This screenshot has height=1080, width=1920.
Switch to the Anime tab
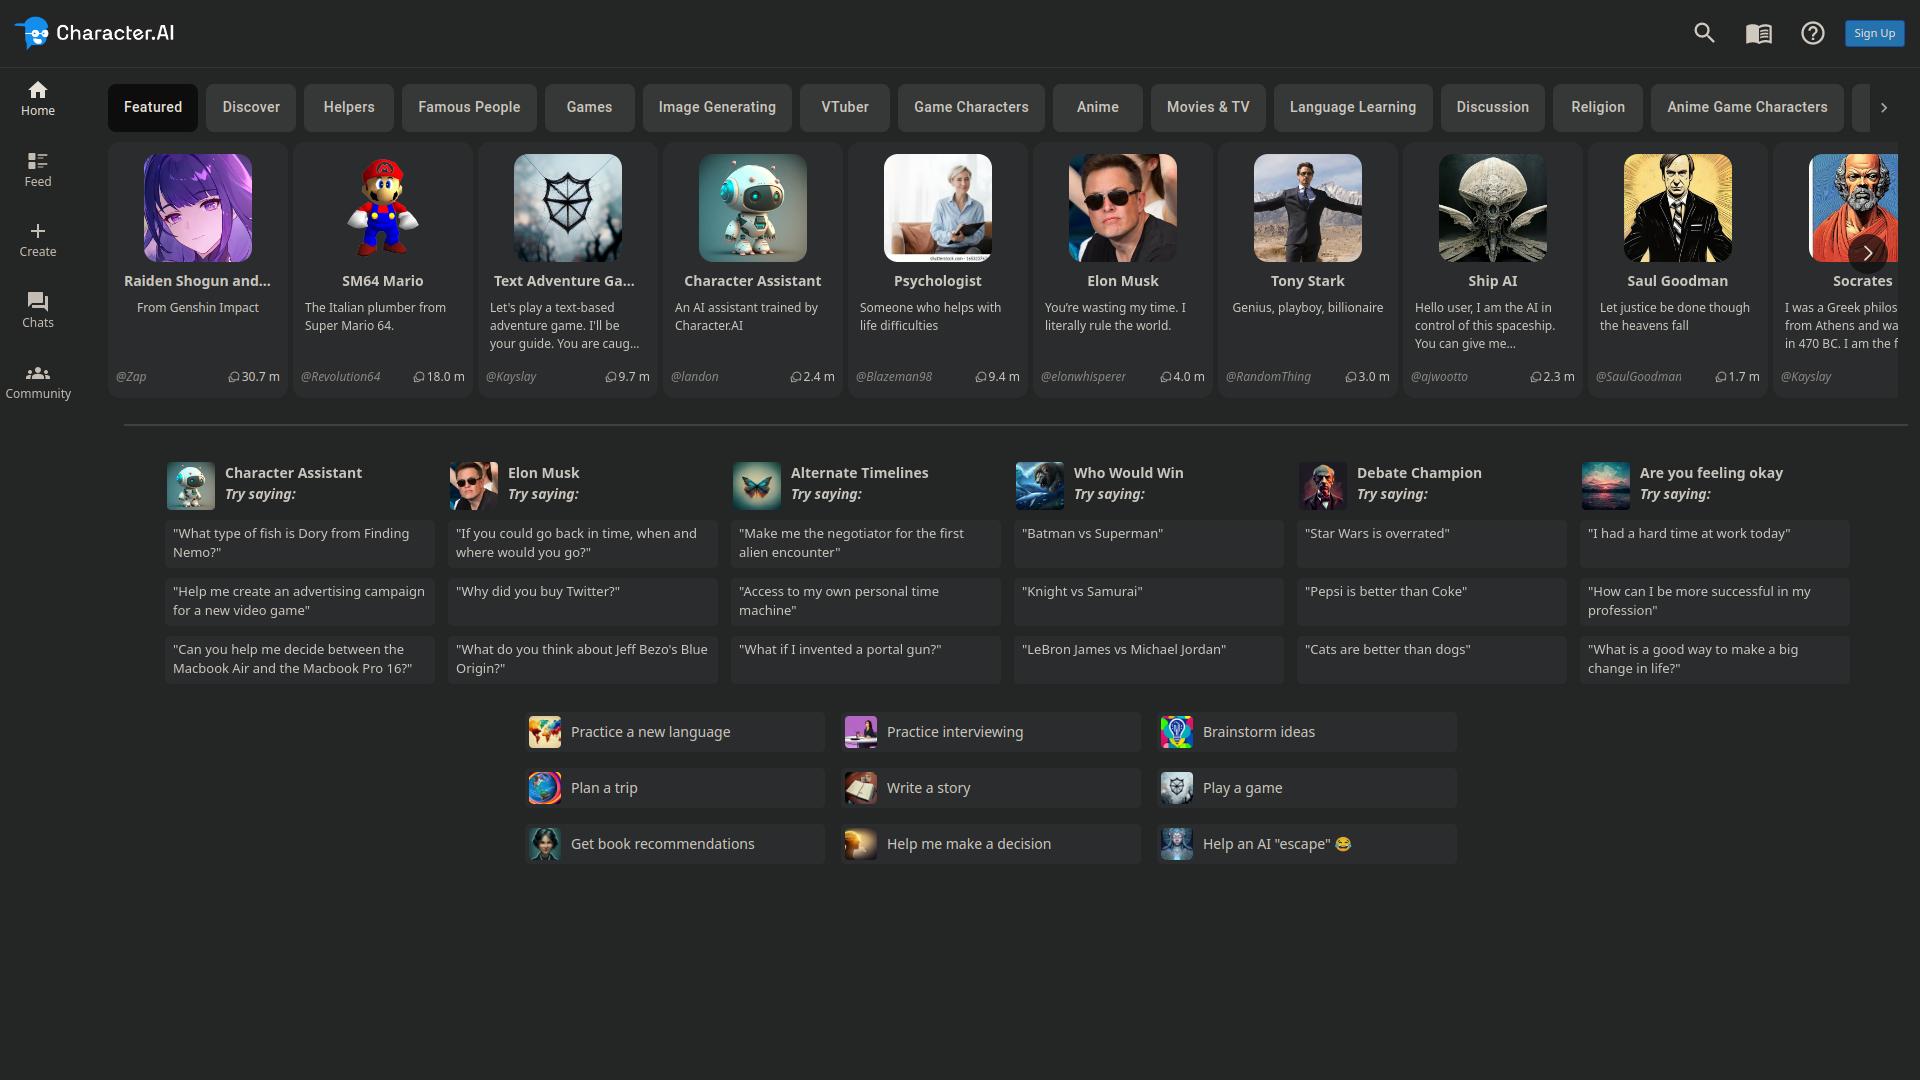[x=1098, y=107]
